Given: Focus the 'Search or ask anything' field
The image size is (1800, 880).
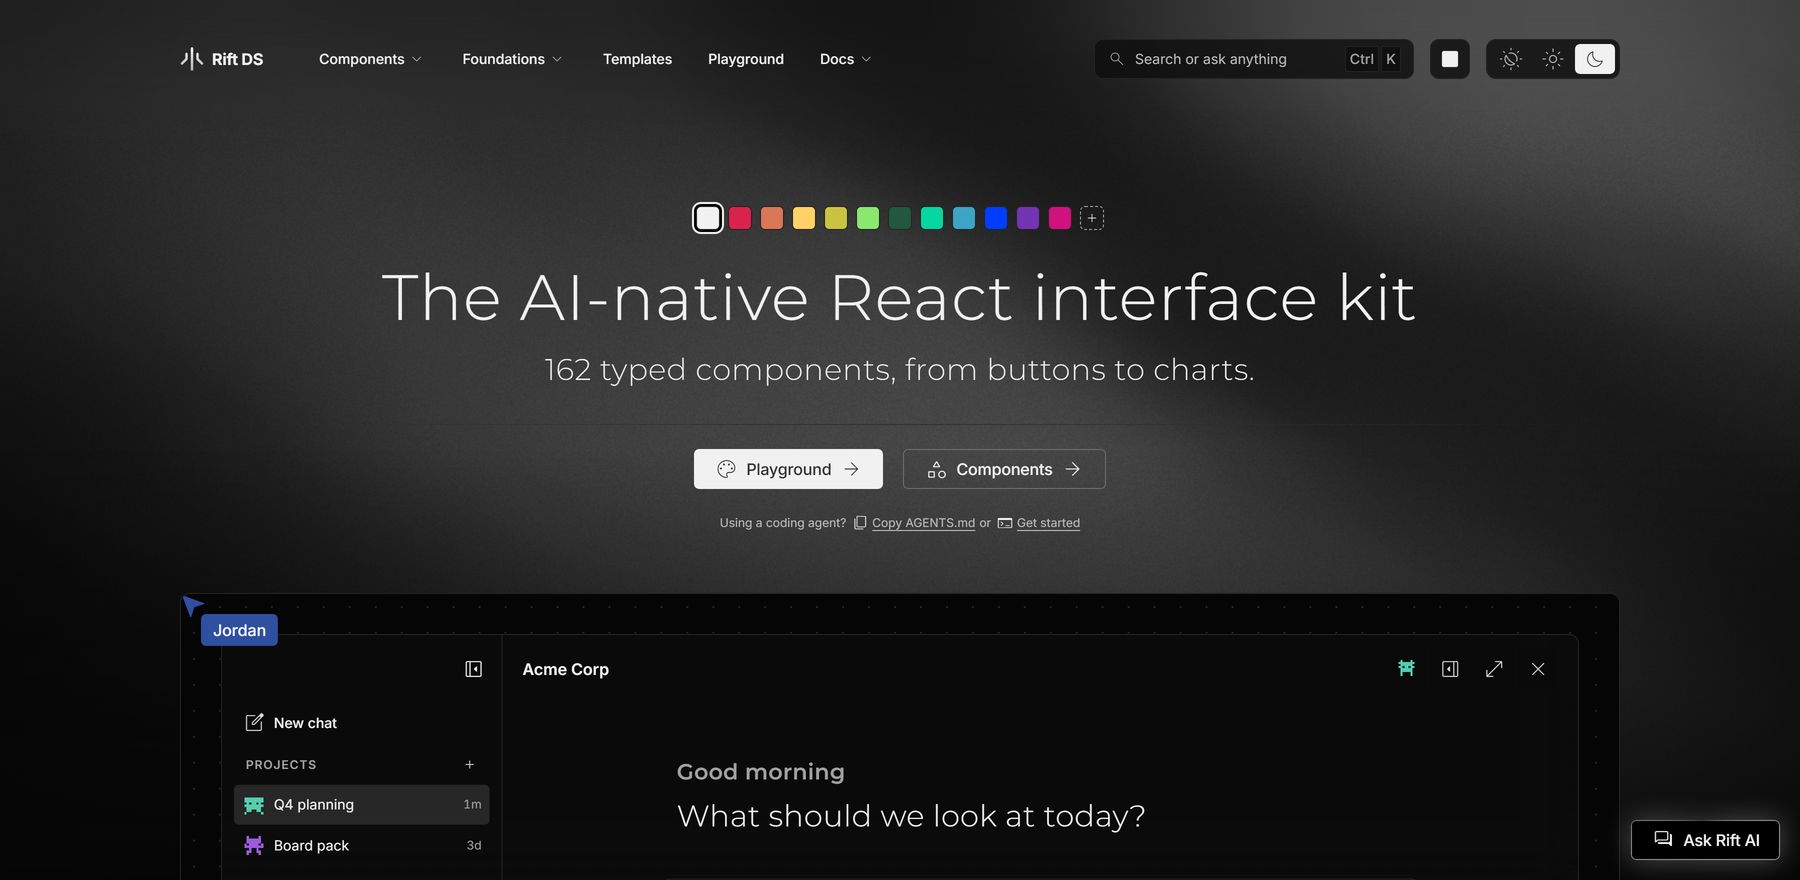Looking at the screenshot, I should [x=1254, y=59].
